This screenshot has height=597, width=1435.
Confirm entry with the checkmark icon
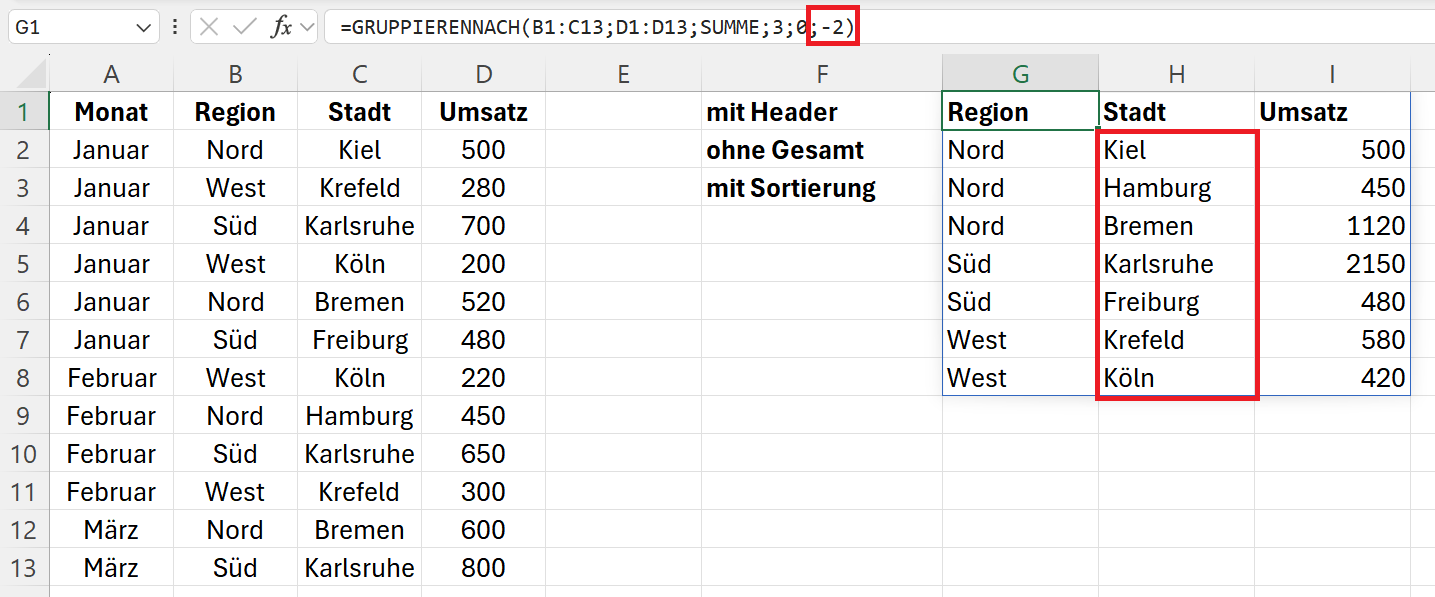(x=244, y=27)
